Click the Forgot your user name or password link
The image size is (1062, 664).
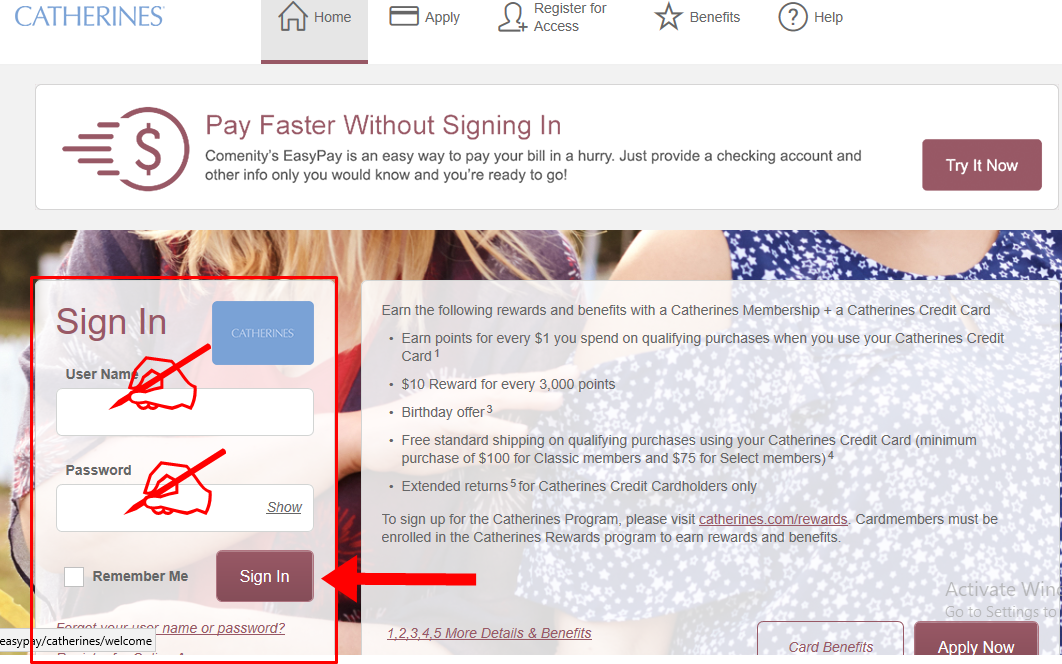pos(171,628)
